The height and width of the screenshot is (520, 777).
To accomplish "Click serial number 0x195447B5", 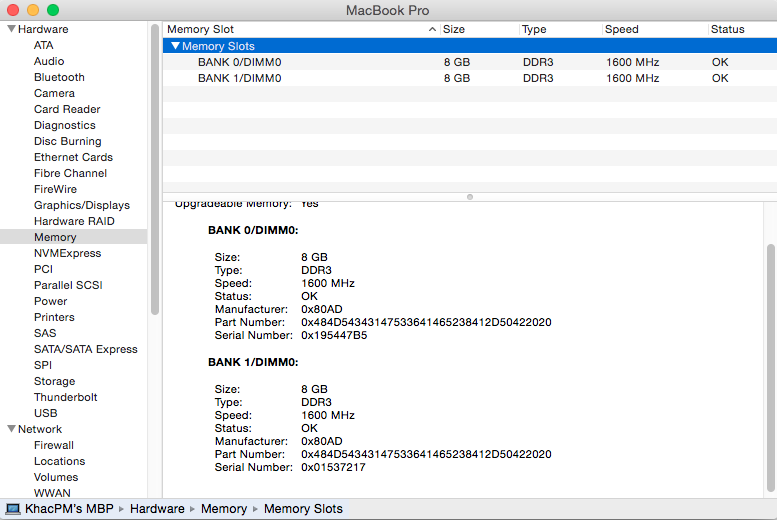I will click(x=334, y=335).
